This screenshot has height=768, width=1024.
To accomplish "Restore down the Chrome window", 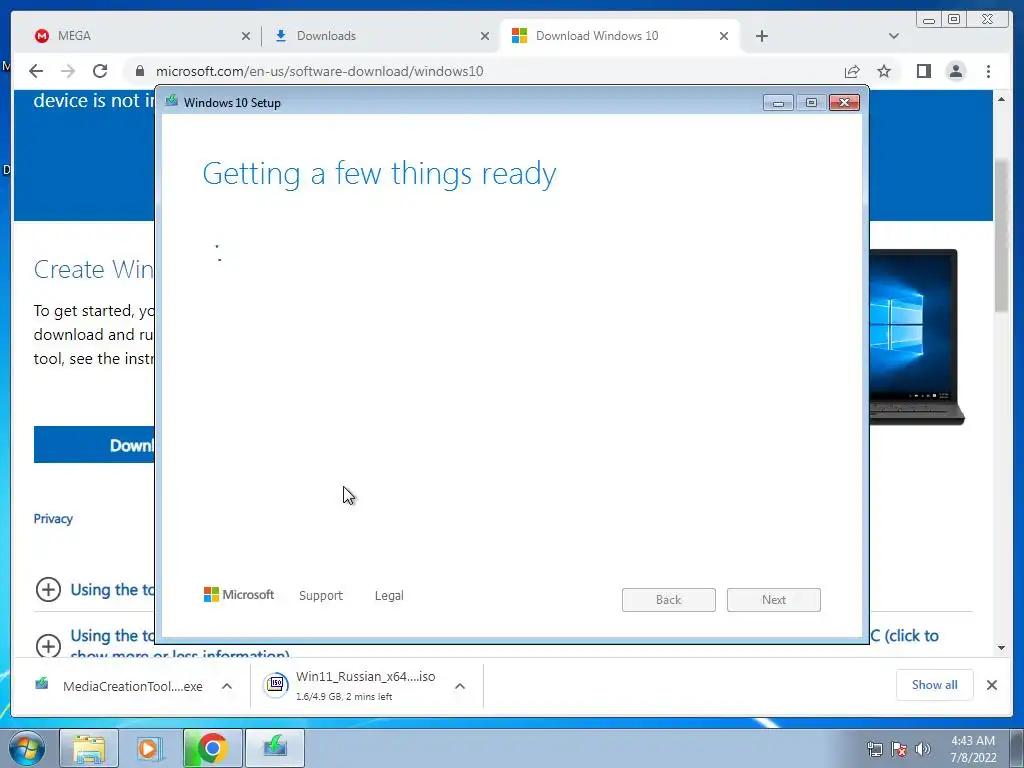I will tap(954, 19).
